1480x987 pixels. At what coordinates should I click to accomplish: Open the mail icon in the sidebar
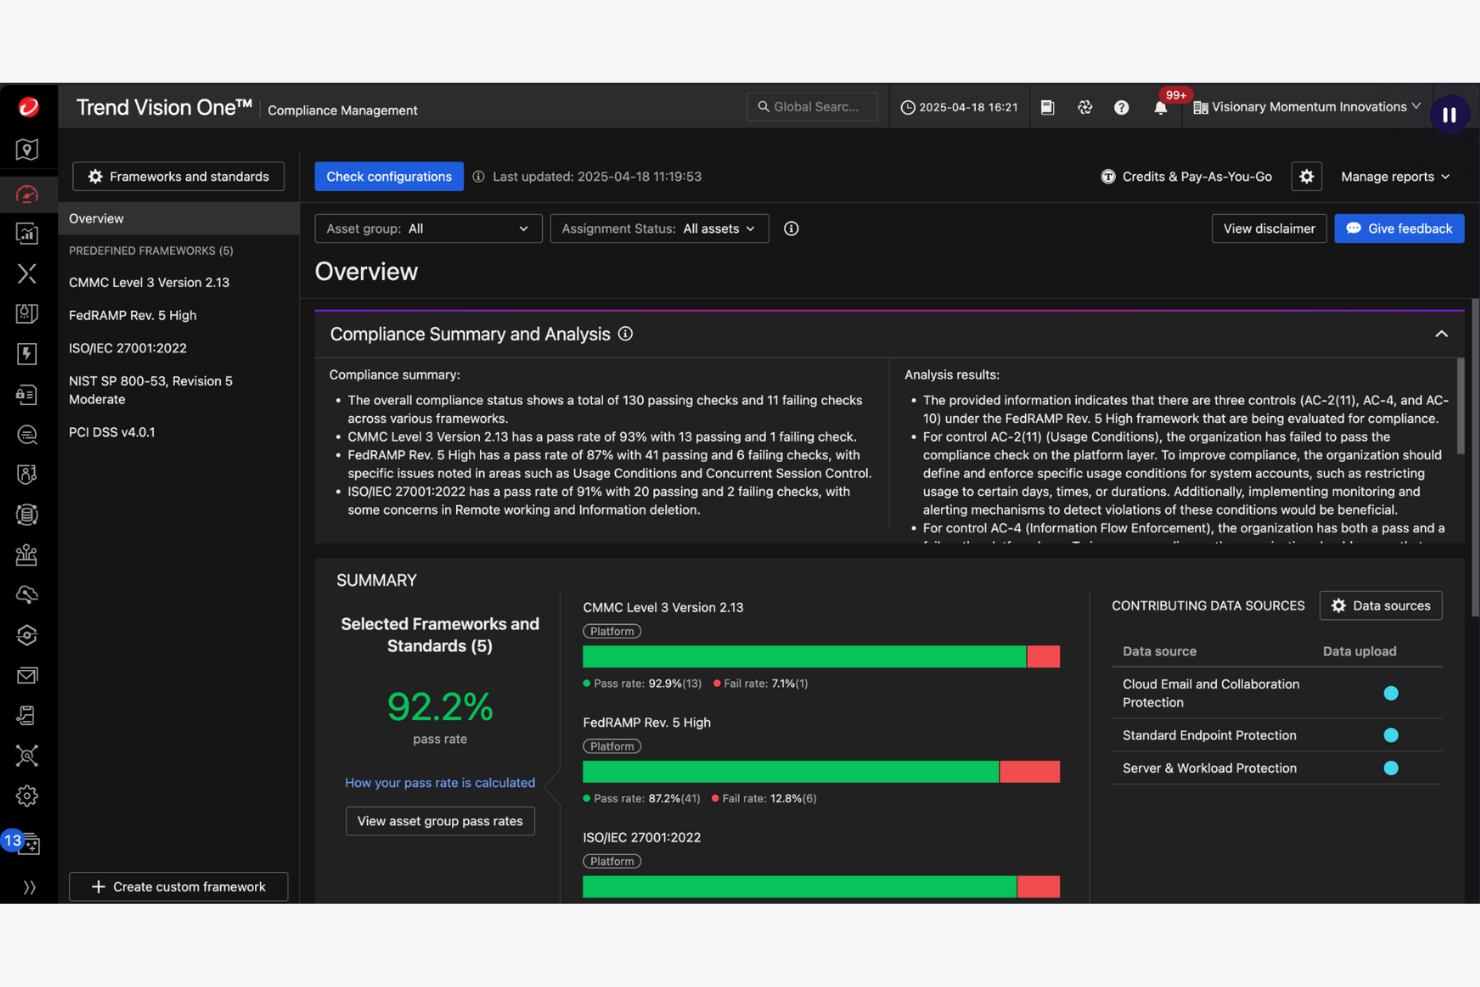pos(27,675)
